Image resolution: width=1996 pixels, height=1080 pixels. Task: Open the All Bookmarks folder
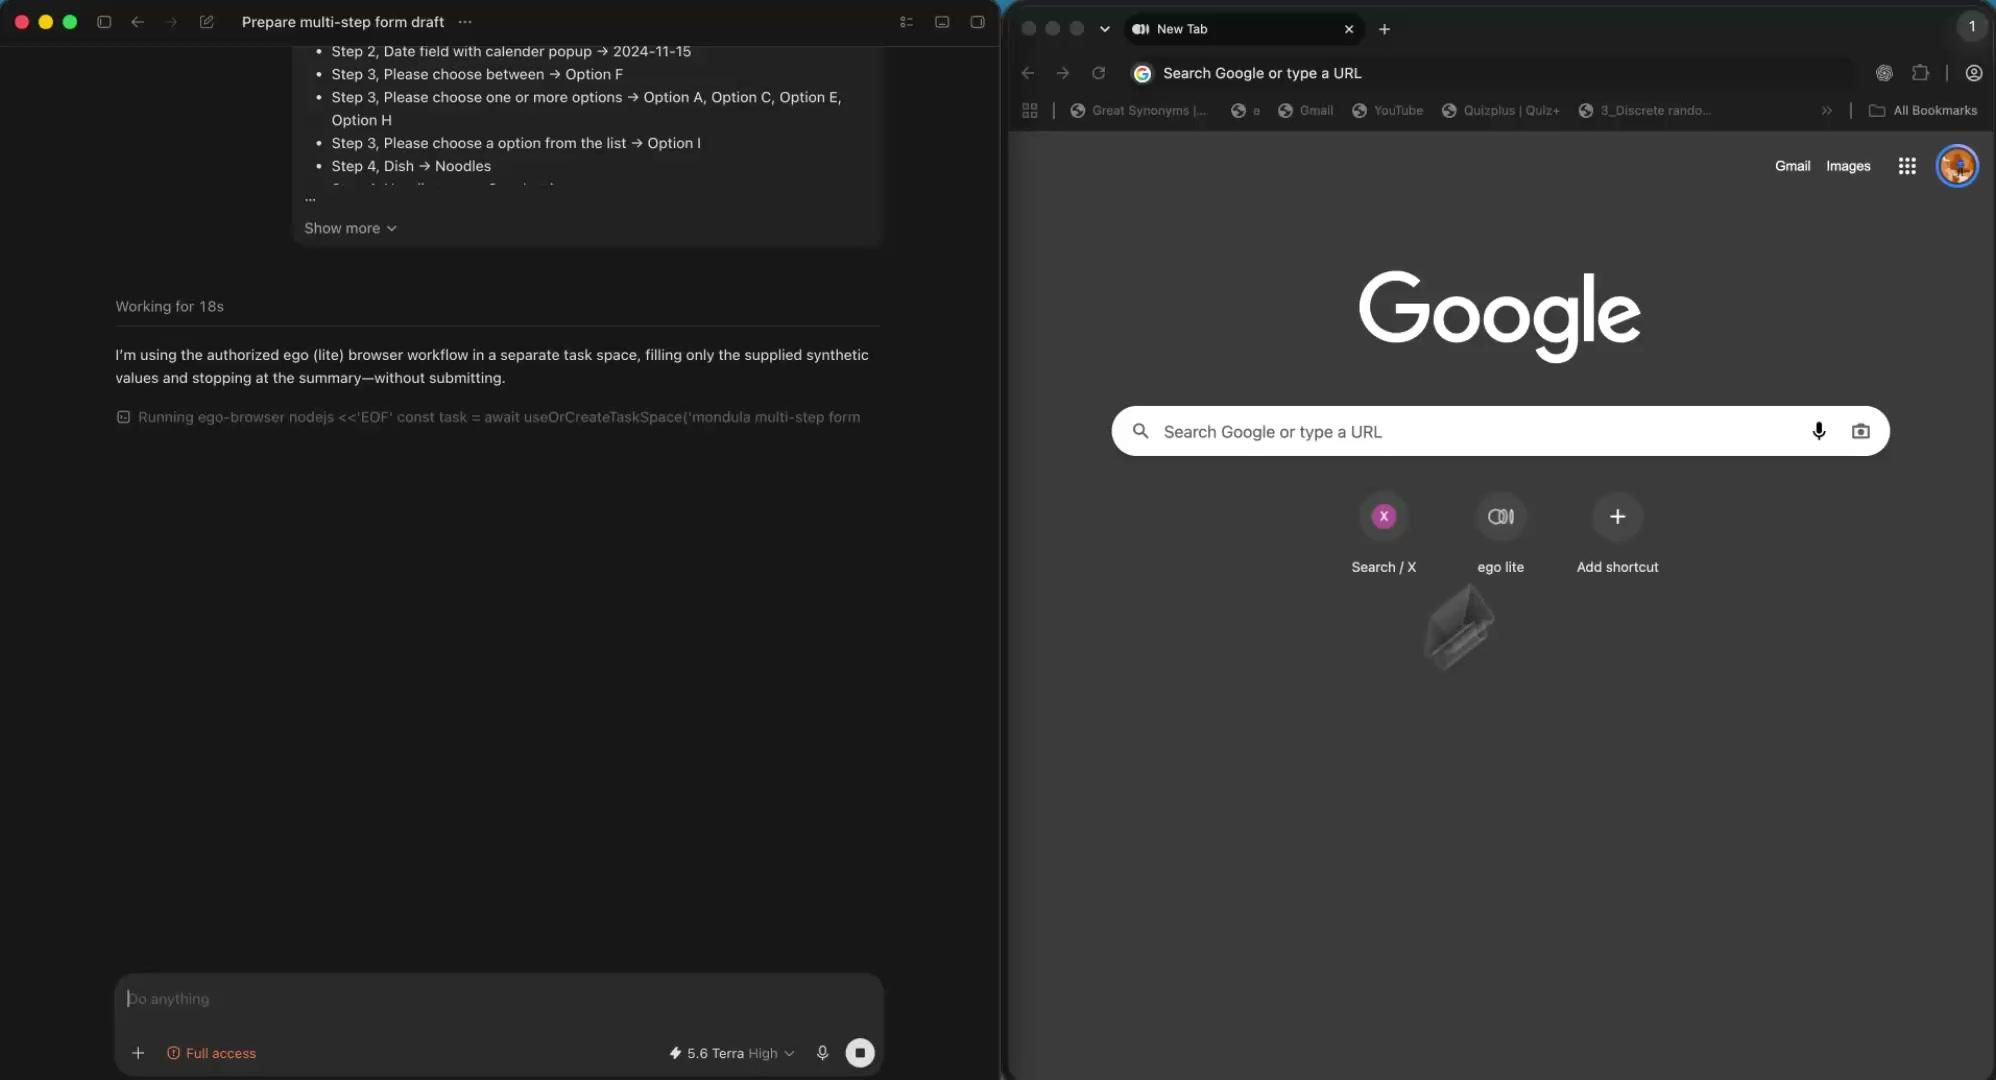pos(1923,111)
